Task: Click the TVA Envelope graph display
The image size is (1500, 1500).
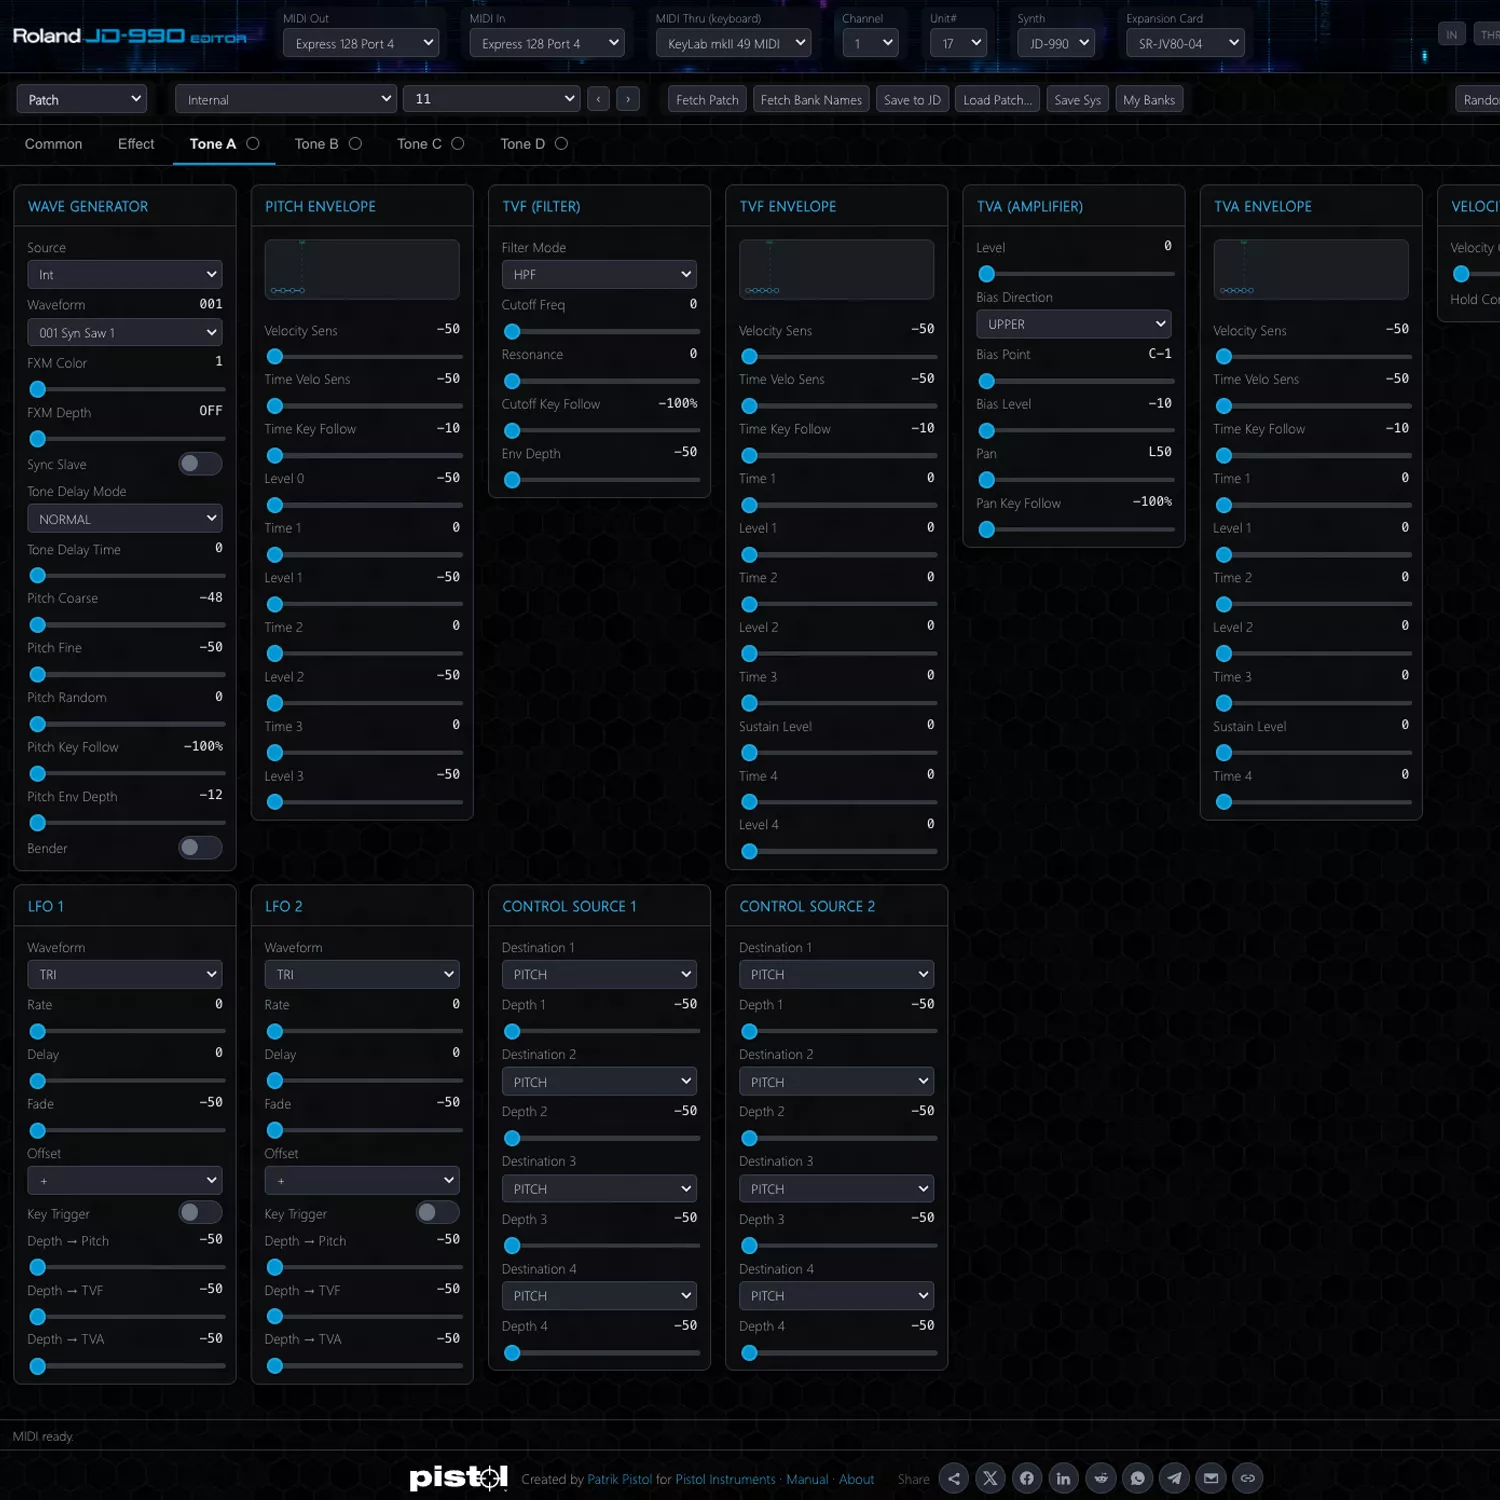Action: (x=1311, y=269)
